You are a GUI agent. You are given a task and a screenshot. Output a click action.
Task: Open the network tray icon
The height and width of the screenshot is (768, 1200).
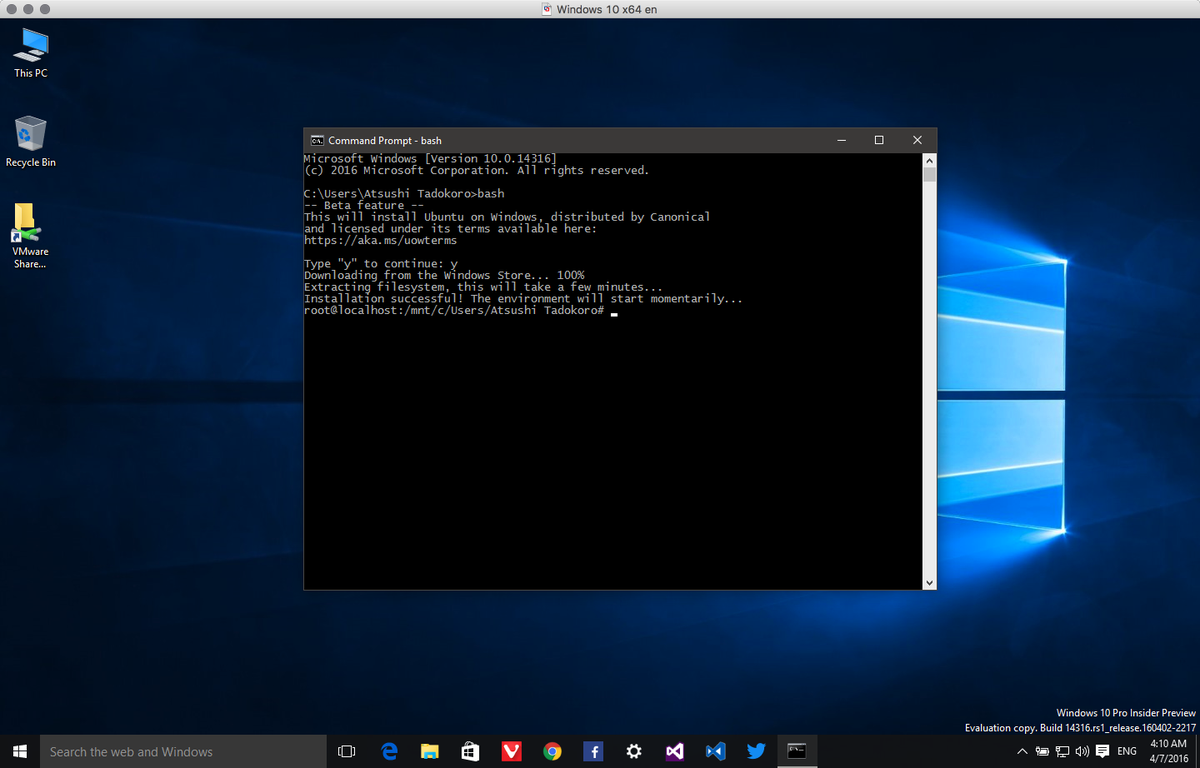(x=1062, y=751)
